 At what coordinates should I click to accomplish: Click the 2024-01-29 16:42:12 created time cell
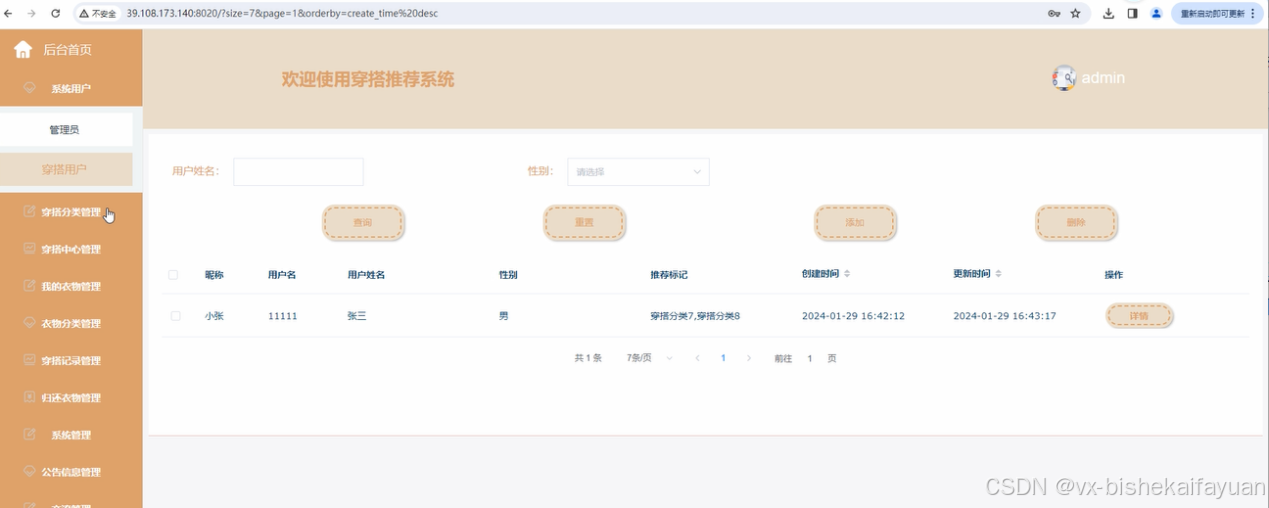tap(853, 316)
